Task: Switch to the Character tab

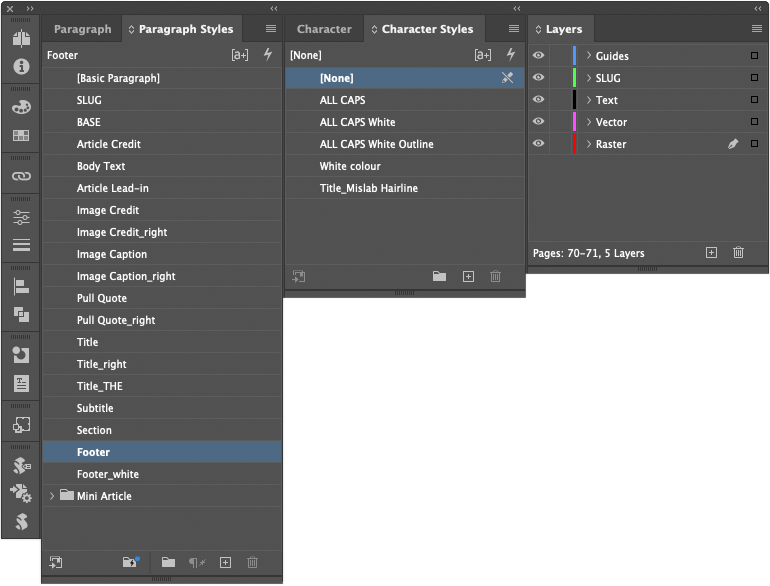Action: 324,29
